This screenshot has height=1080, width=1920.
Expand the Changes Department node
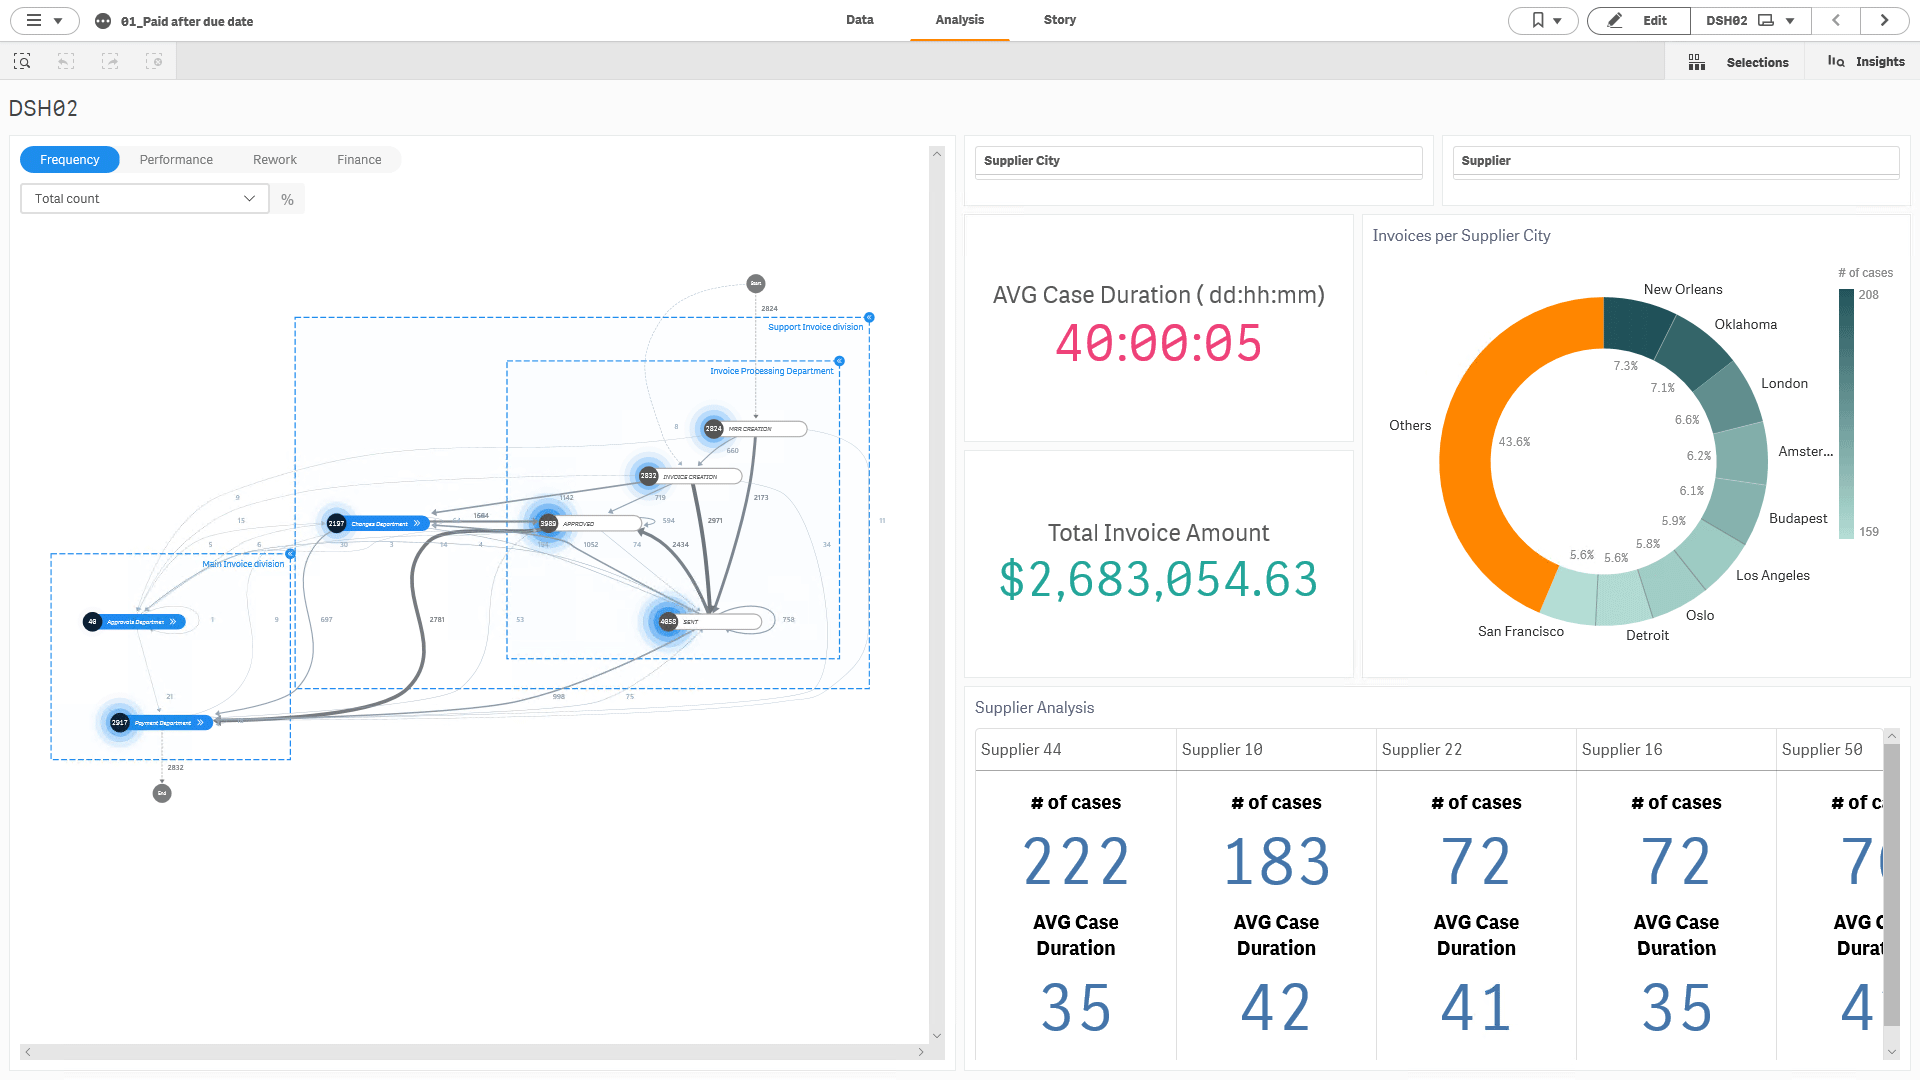[x=417, y=523]
